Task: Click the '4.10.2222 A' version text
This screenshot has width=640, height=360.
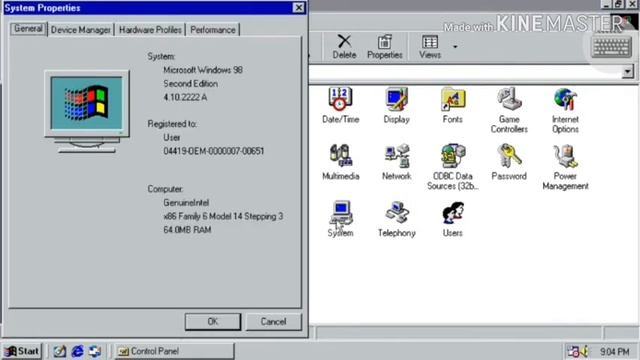Action: point(185,97)
